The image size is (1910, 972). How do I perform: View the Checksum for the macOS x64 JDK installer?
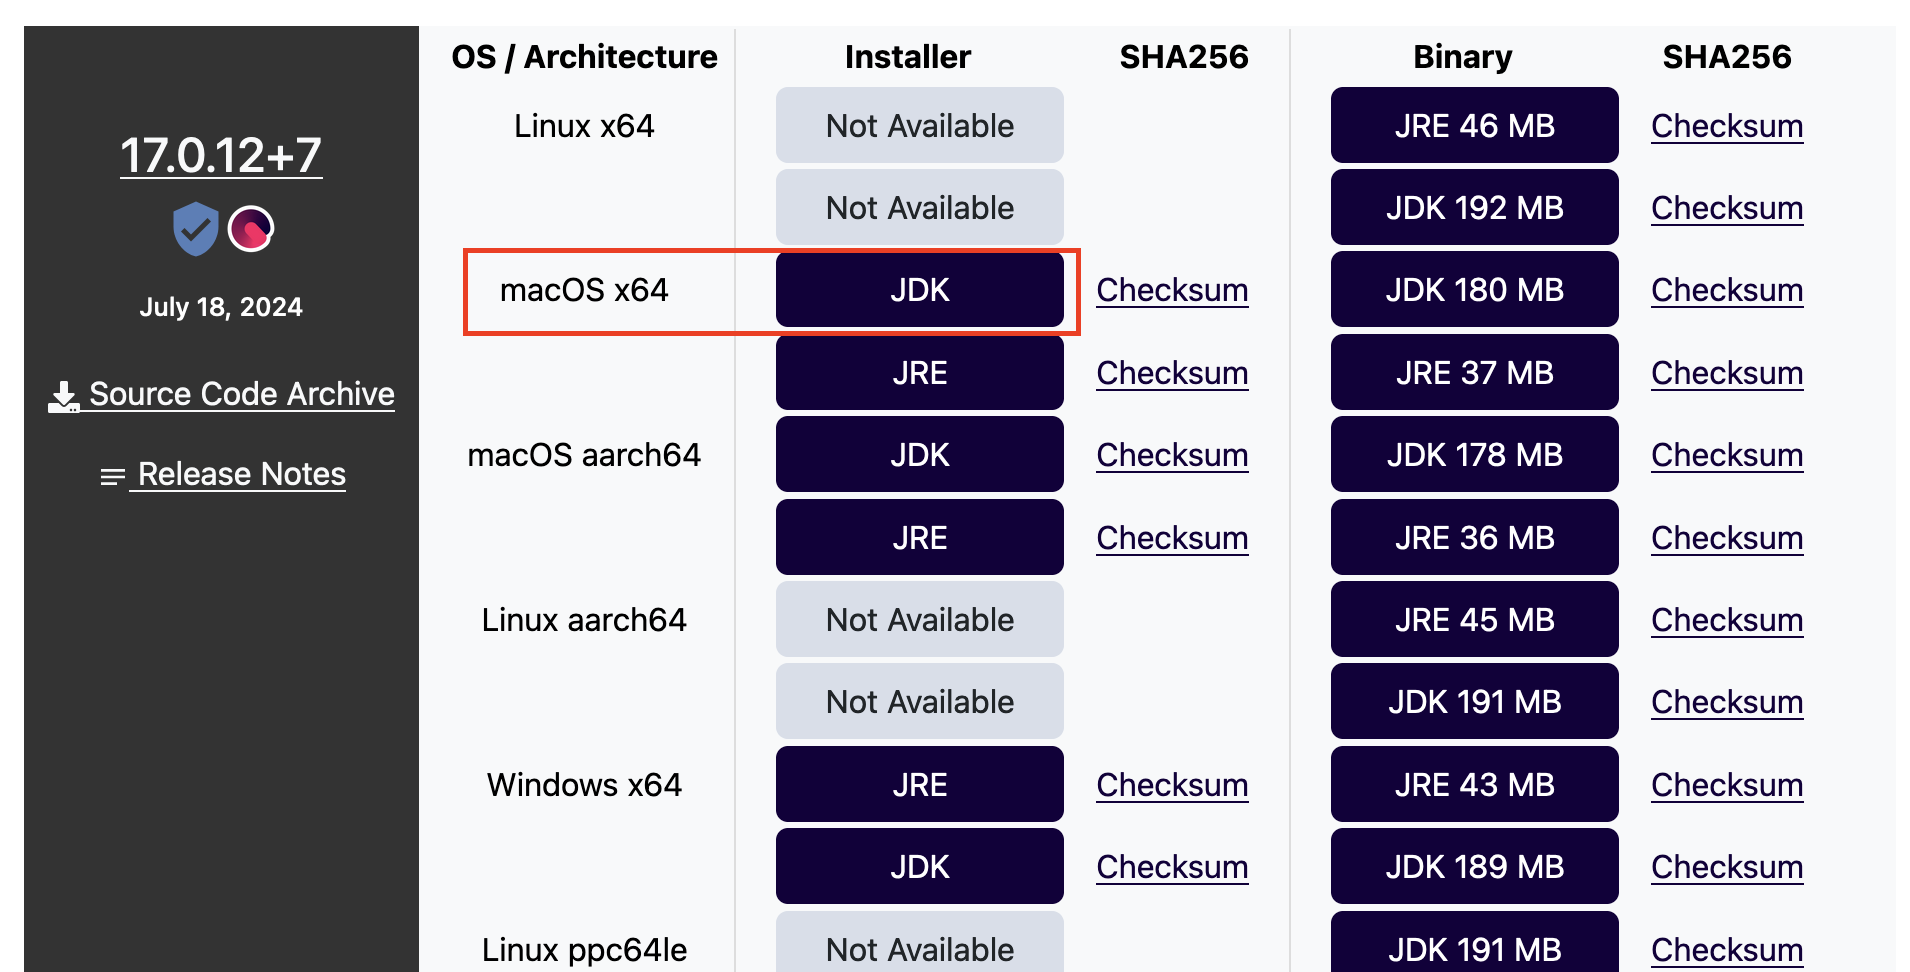coord(1172,291)
